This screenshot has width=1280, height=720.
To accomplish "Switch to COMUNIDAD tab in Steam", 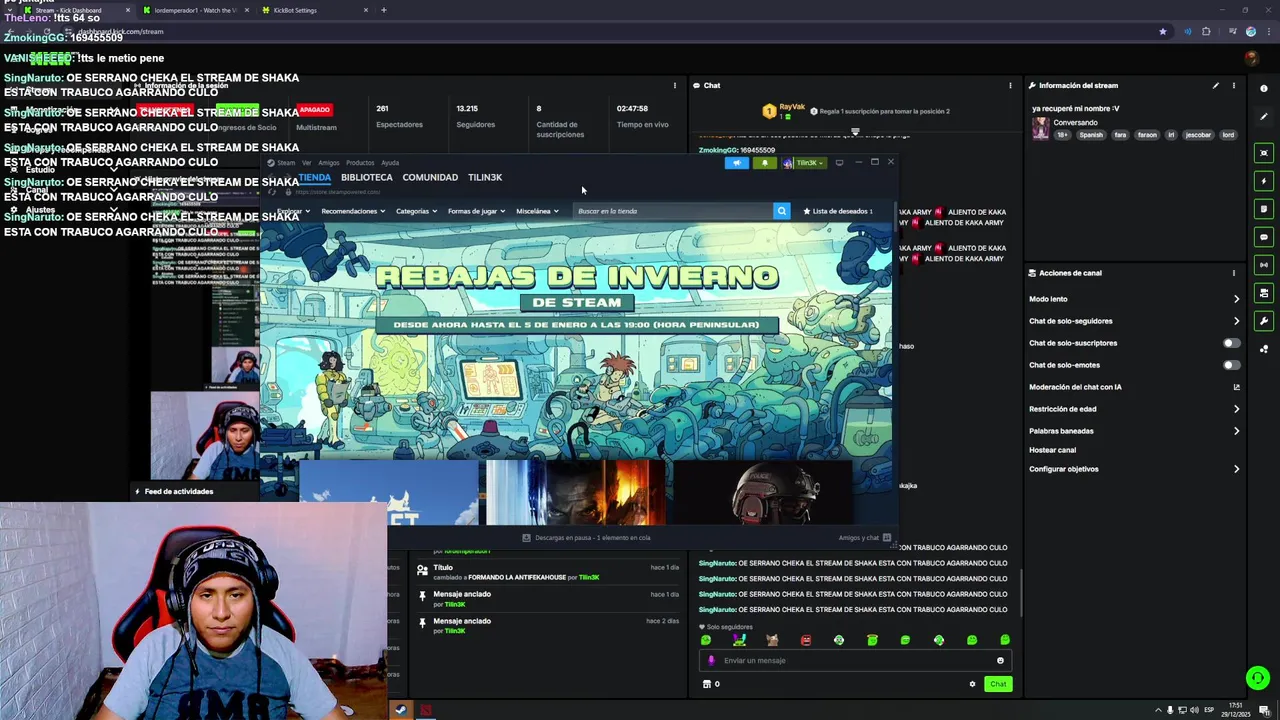I will pyautogui.click(x=430, y=177).
